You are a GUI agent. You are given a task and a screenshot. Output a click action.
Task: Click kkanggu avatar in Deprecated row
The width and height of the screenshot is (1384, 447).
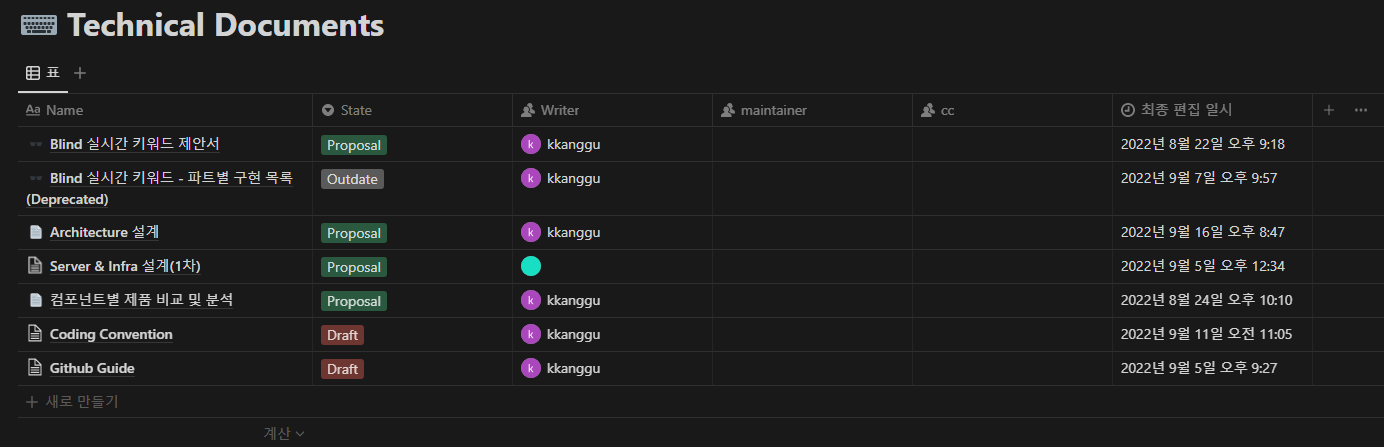(x=531, y=178)
